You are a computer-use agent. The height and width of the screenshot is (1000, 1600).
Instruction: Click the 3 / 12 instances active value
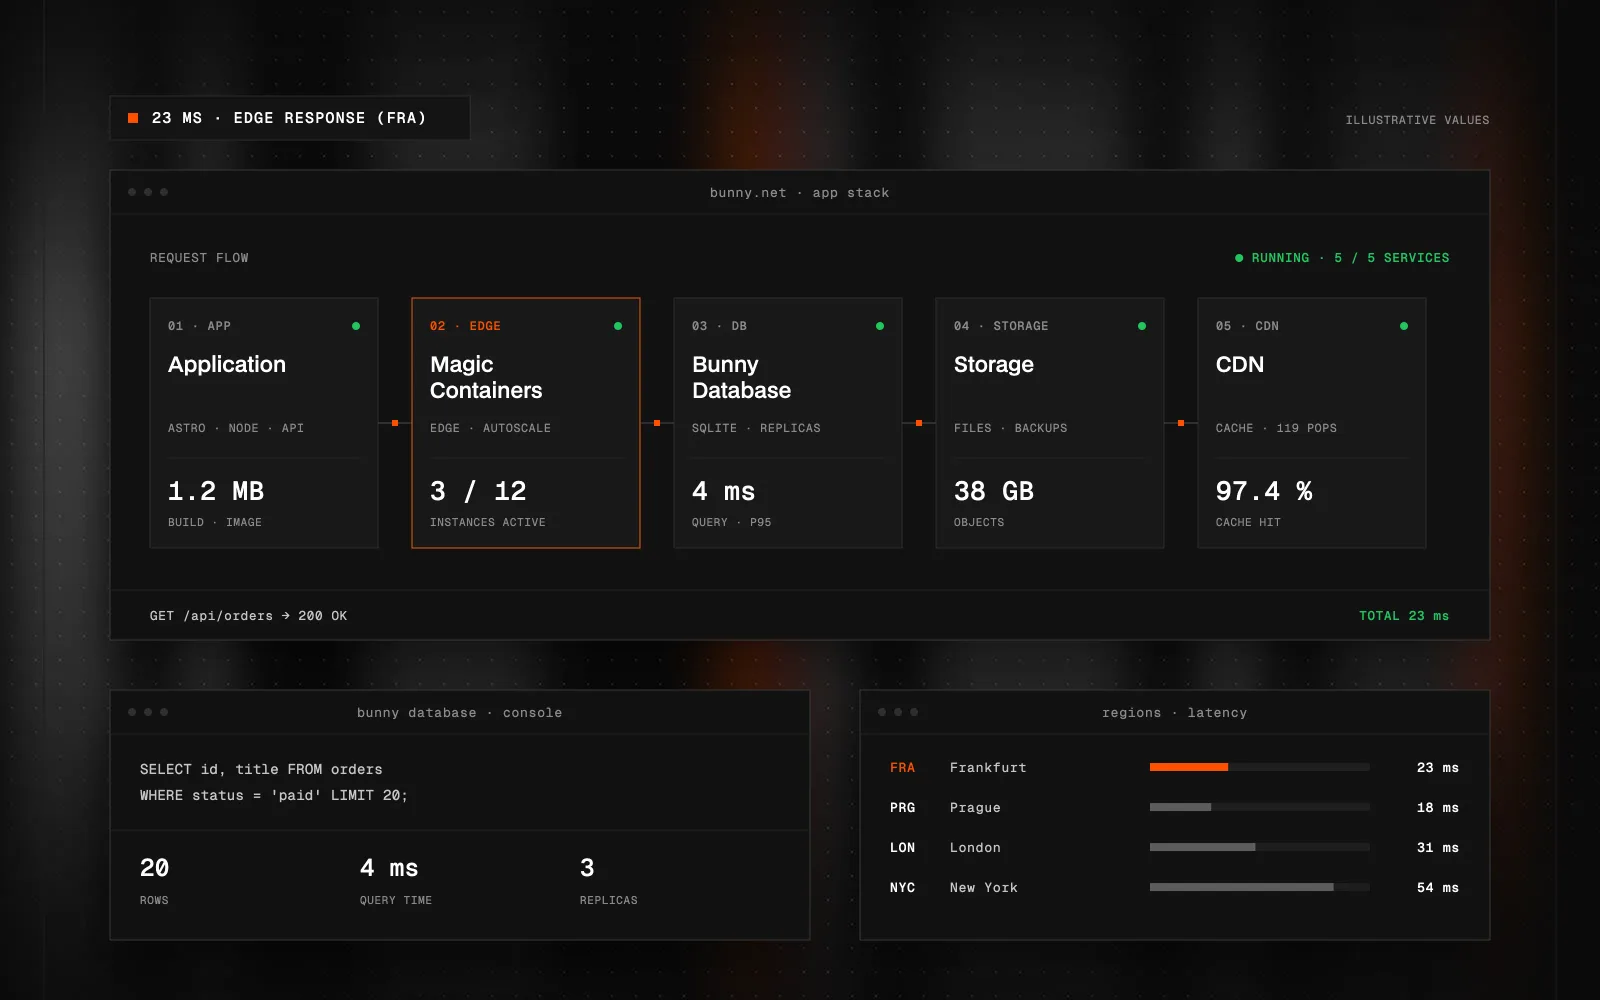[x=478, y=491]
